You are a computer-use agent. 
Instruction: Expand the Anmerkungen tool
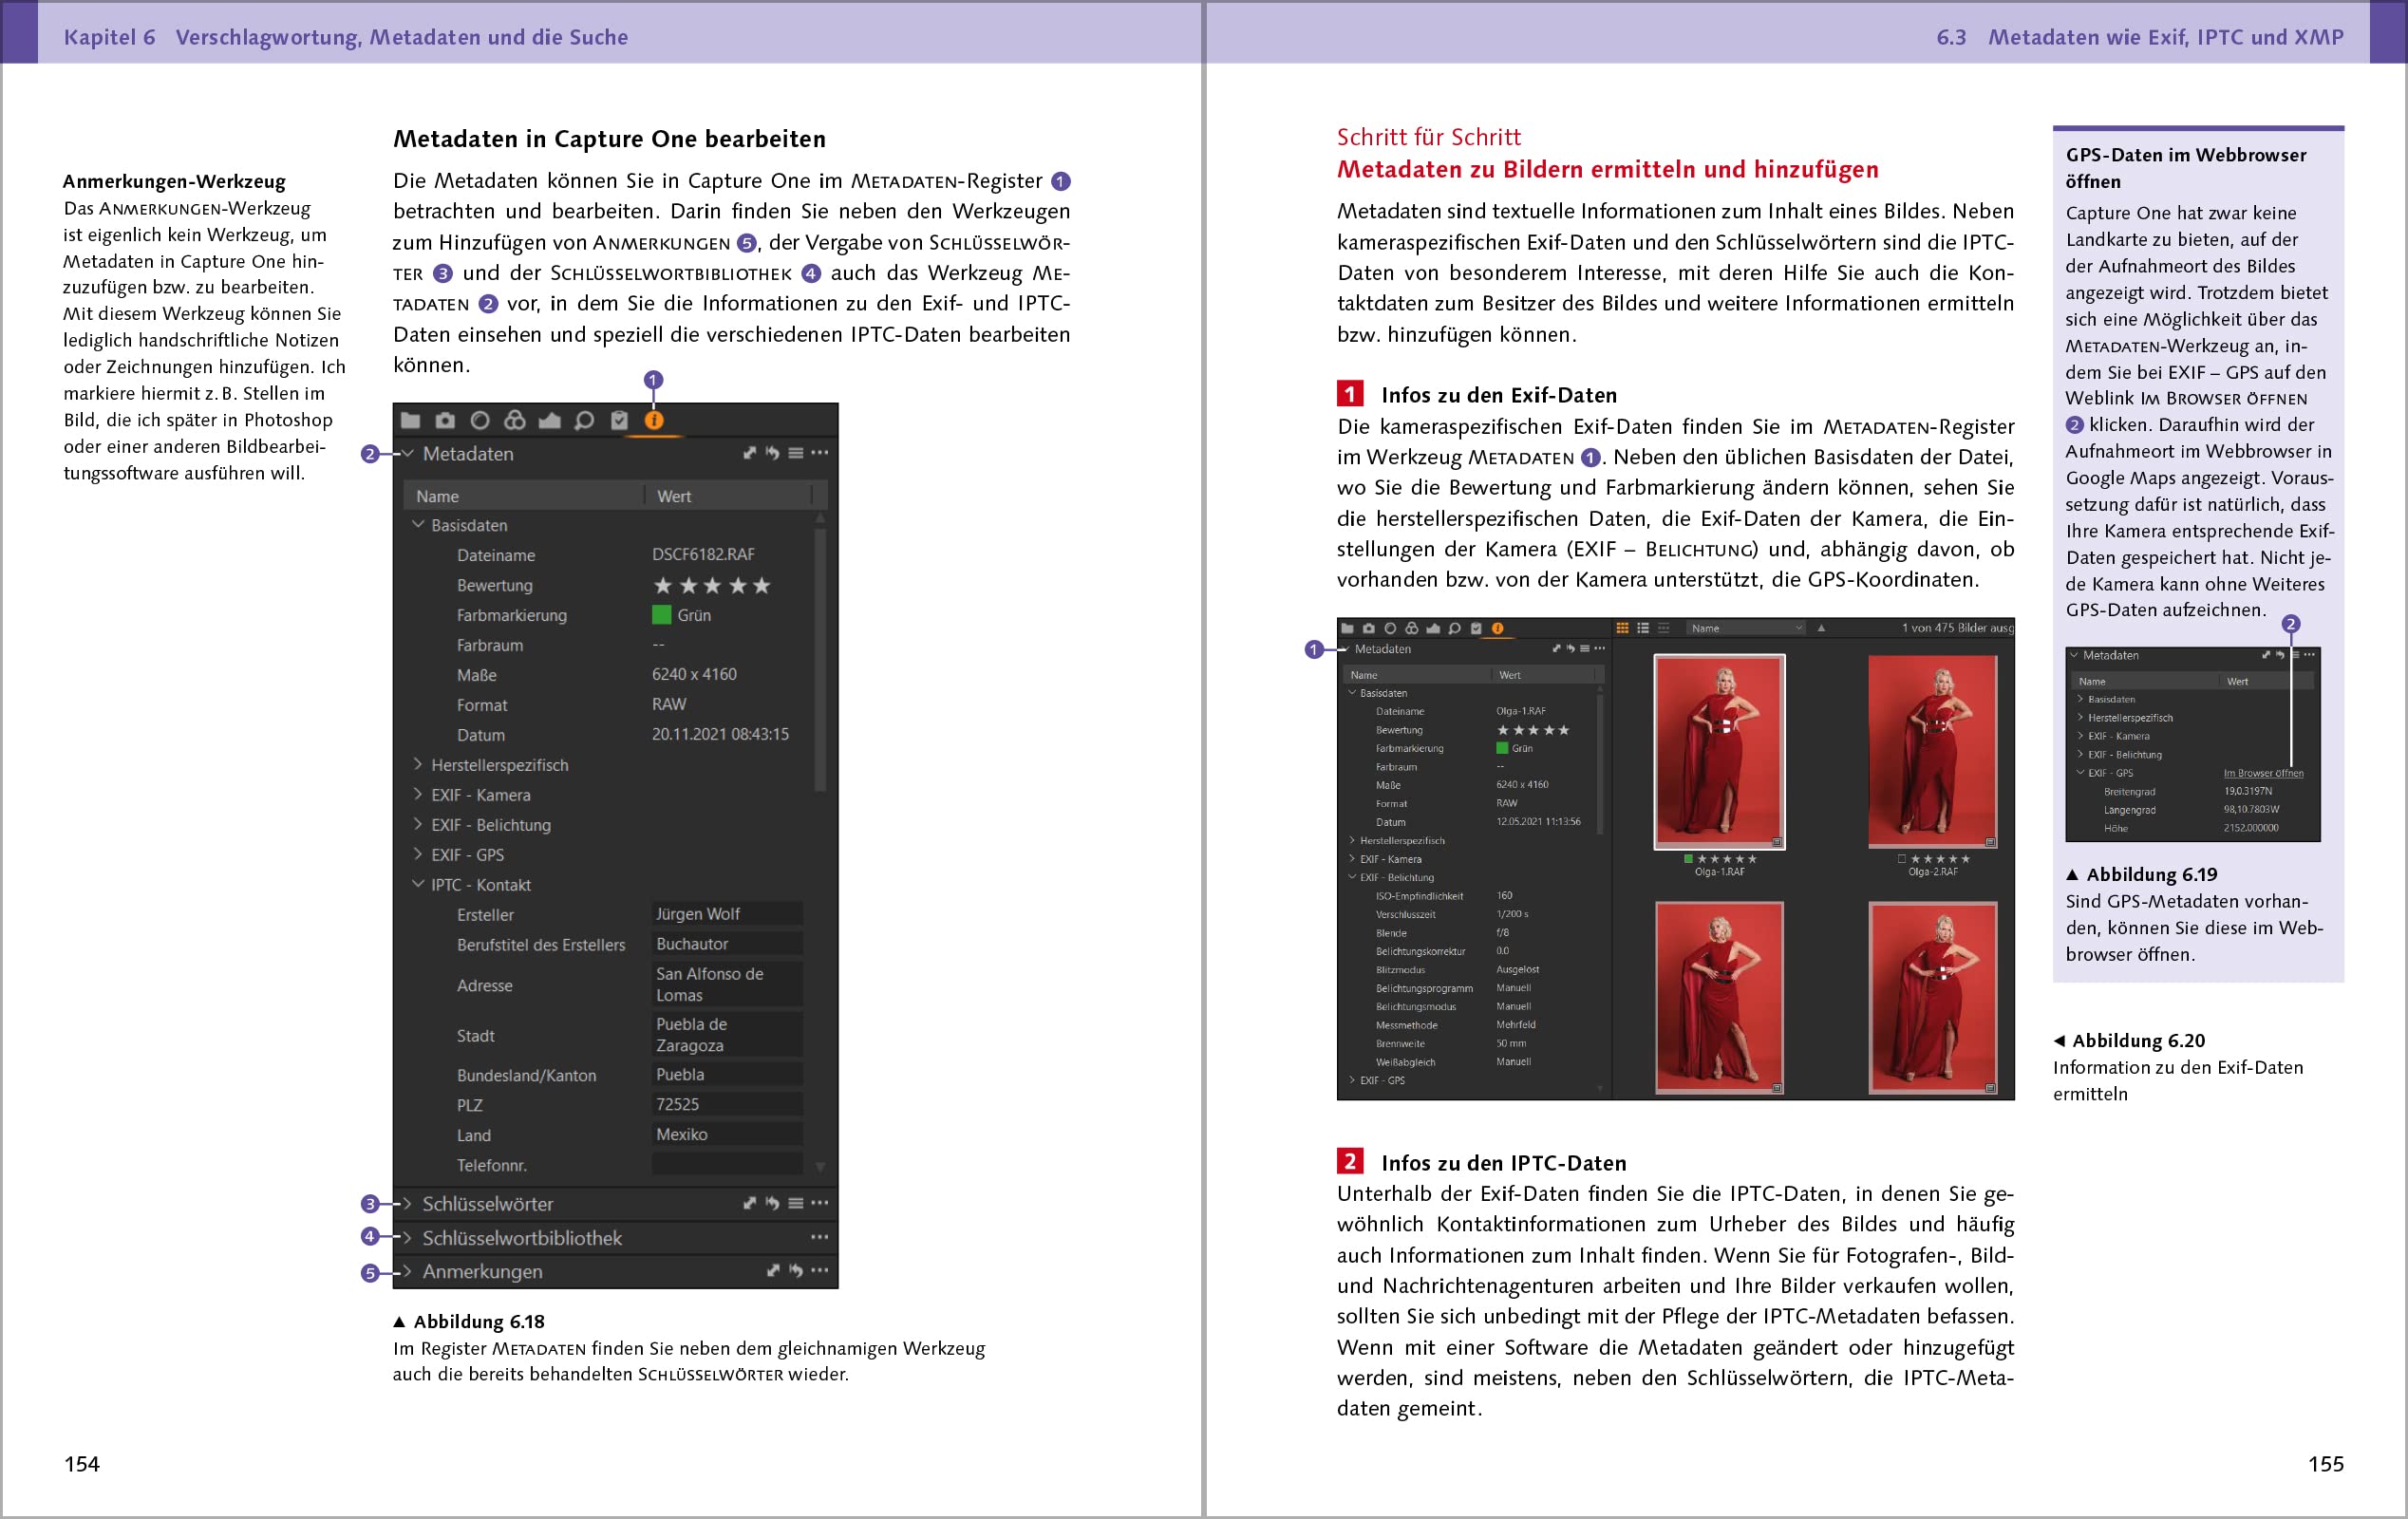408,1271
